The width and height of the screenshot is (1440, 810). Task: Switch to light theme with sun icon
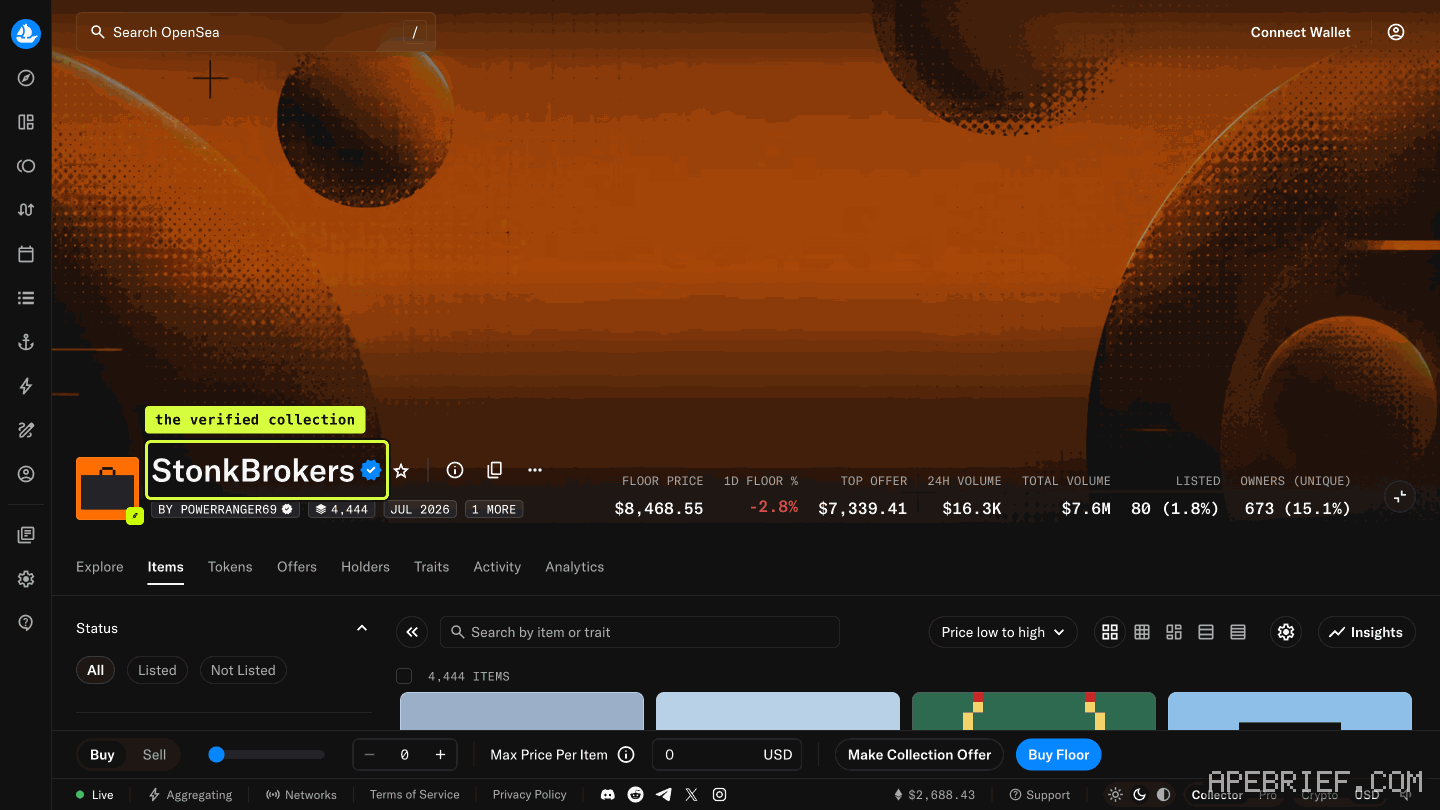click(x=1115, y=795)
